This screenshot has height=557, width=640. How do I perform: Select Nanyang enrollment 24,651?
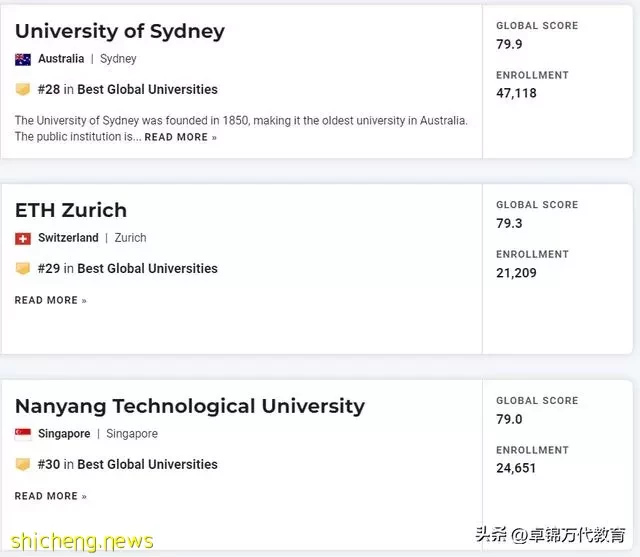[516, 468]
